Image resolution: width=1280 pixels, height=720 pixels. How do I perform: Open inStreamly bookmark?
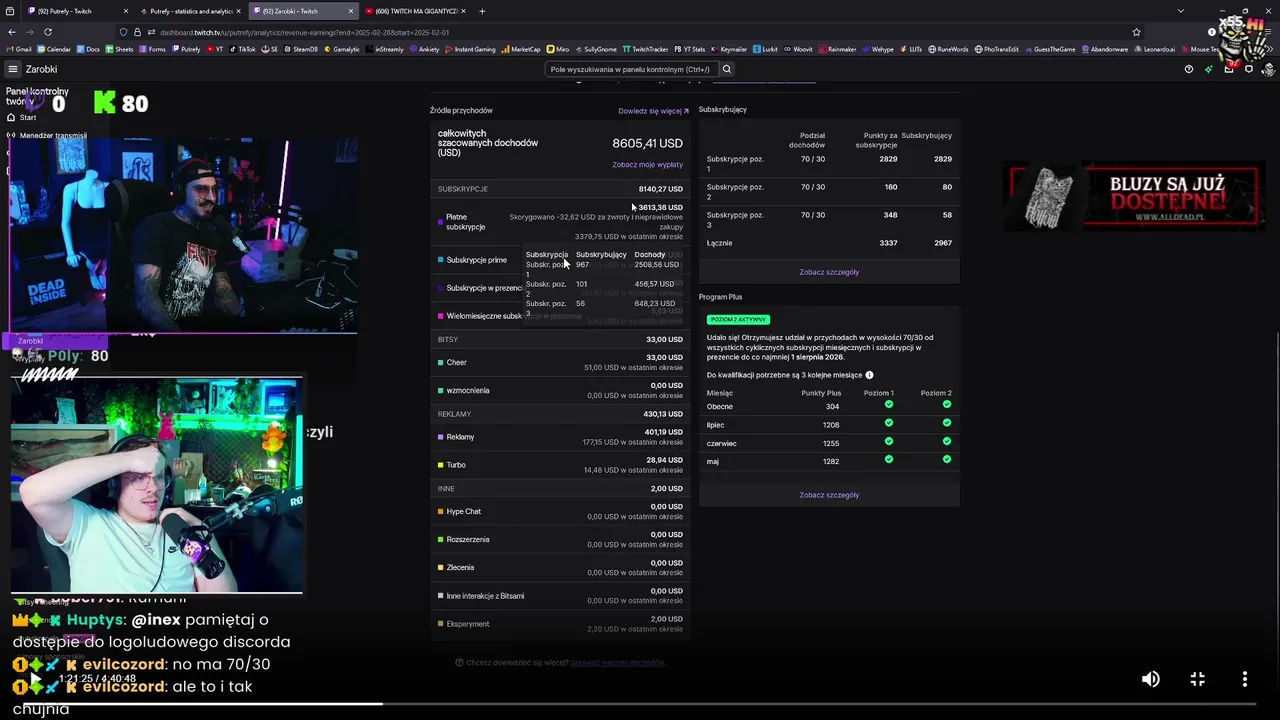(385, 49)
